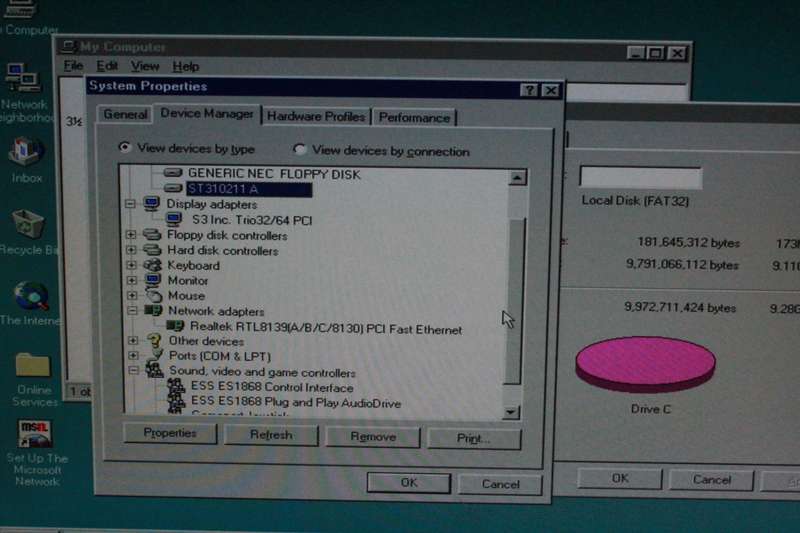Screen dimensions: 800x533
Task: Click the Print... button
Action: pyautogui.click(x=473, y=439)
